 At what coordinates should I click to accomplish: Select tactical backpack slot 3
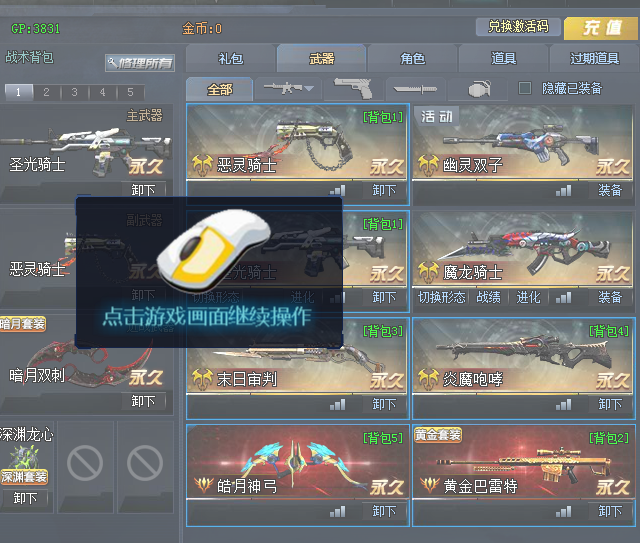coord(74,92)
